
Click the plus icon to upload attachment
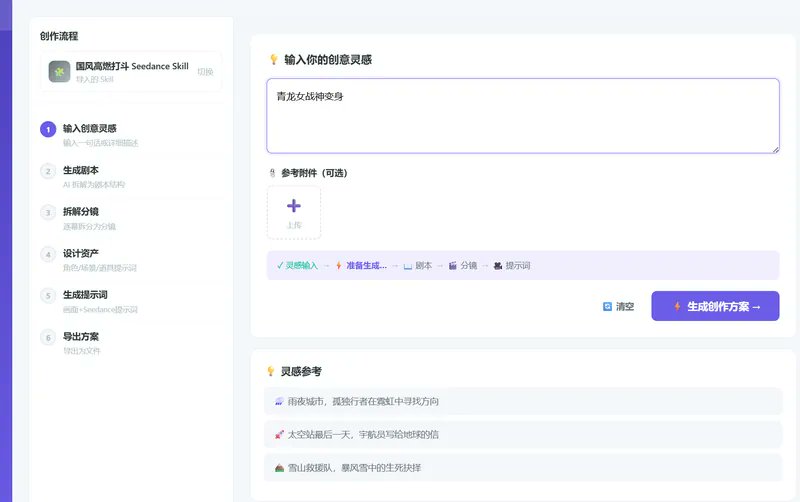click(x=294, y=206)
